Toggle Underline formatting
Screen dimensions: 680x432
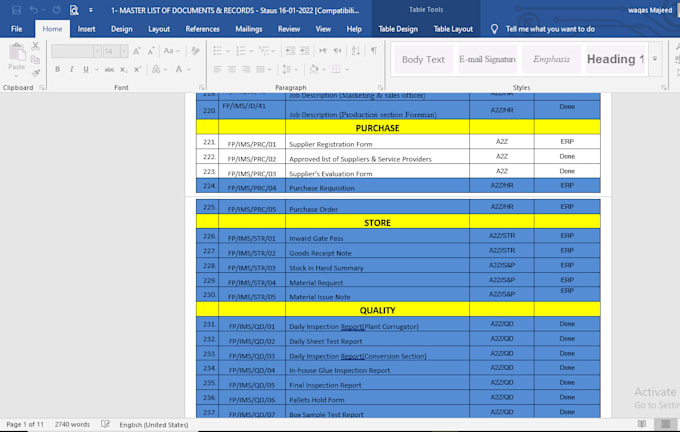coord(86,69)
